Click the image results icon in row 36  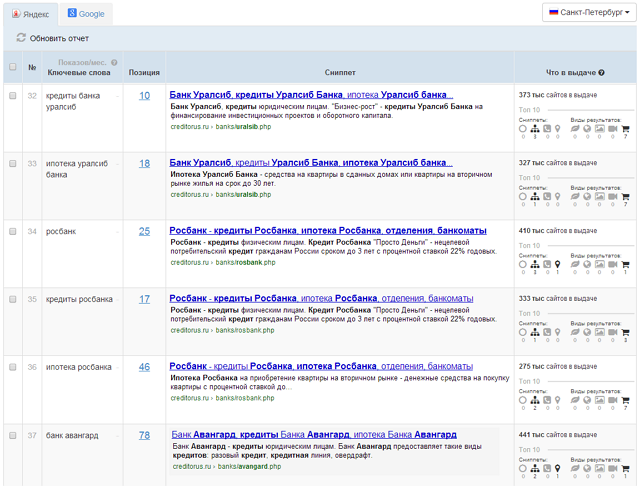click(599, 400)
